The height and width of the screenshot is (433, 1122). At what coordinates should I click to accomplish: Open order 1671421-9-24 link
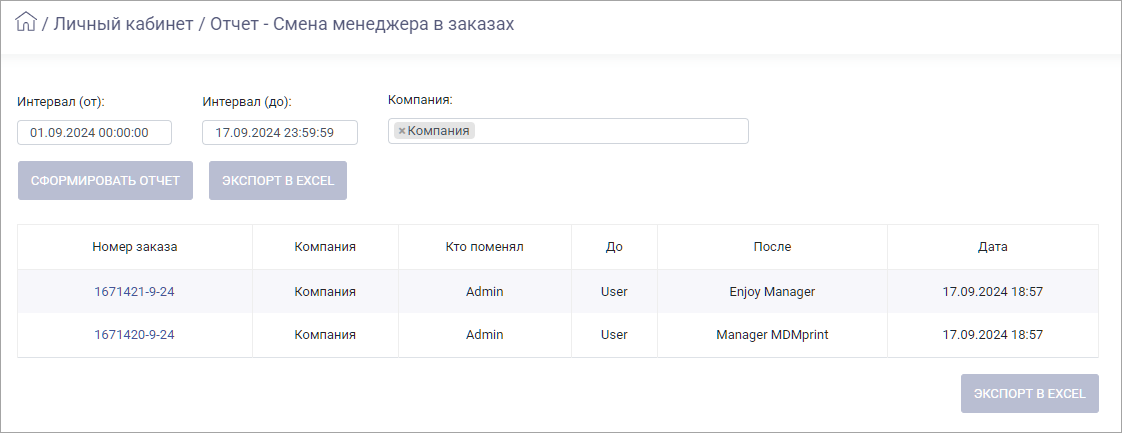(x=135, y=291)
